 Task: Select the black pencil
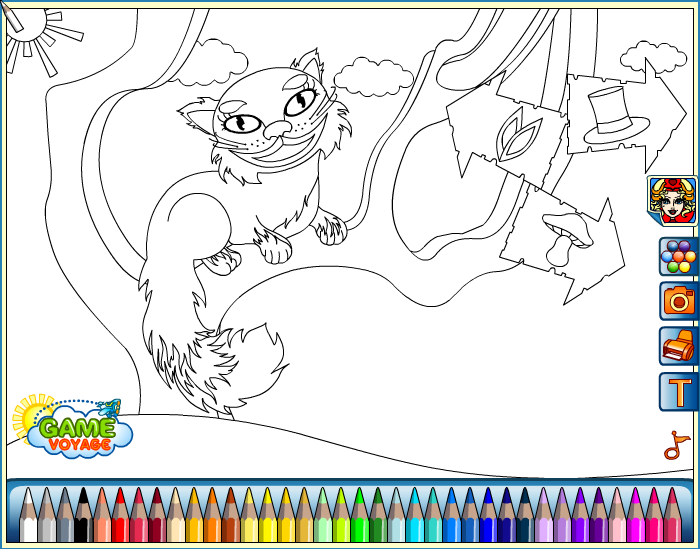(83, 515)
